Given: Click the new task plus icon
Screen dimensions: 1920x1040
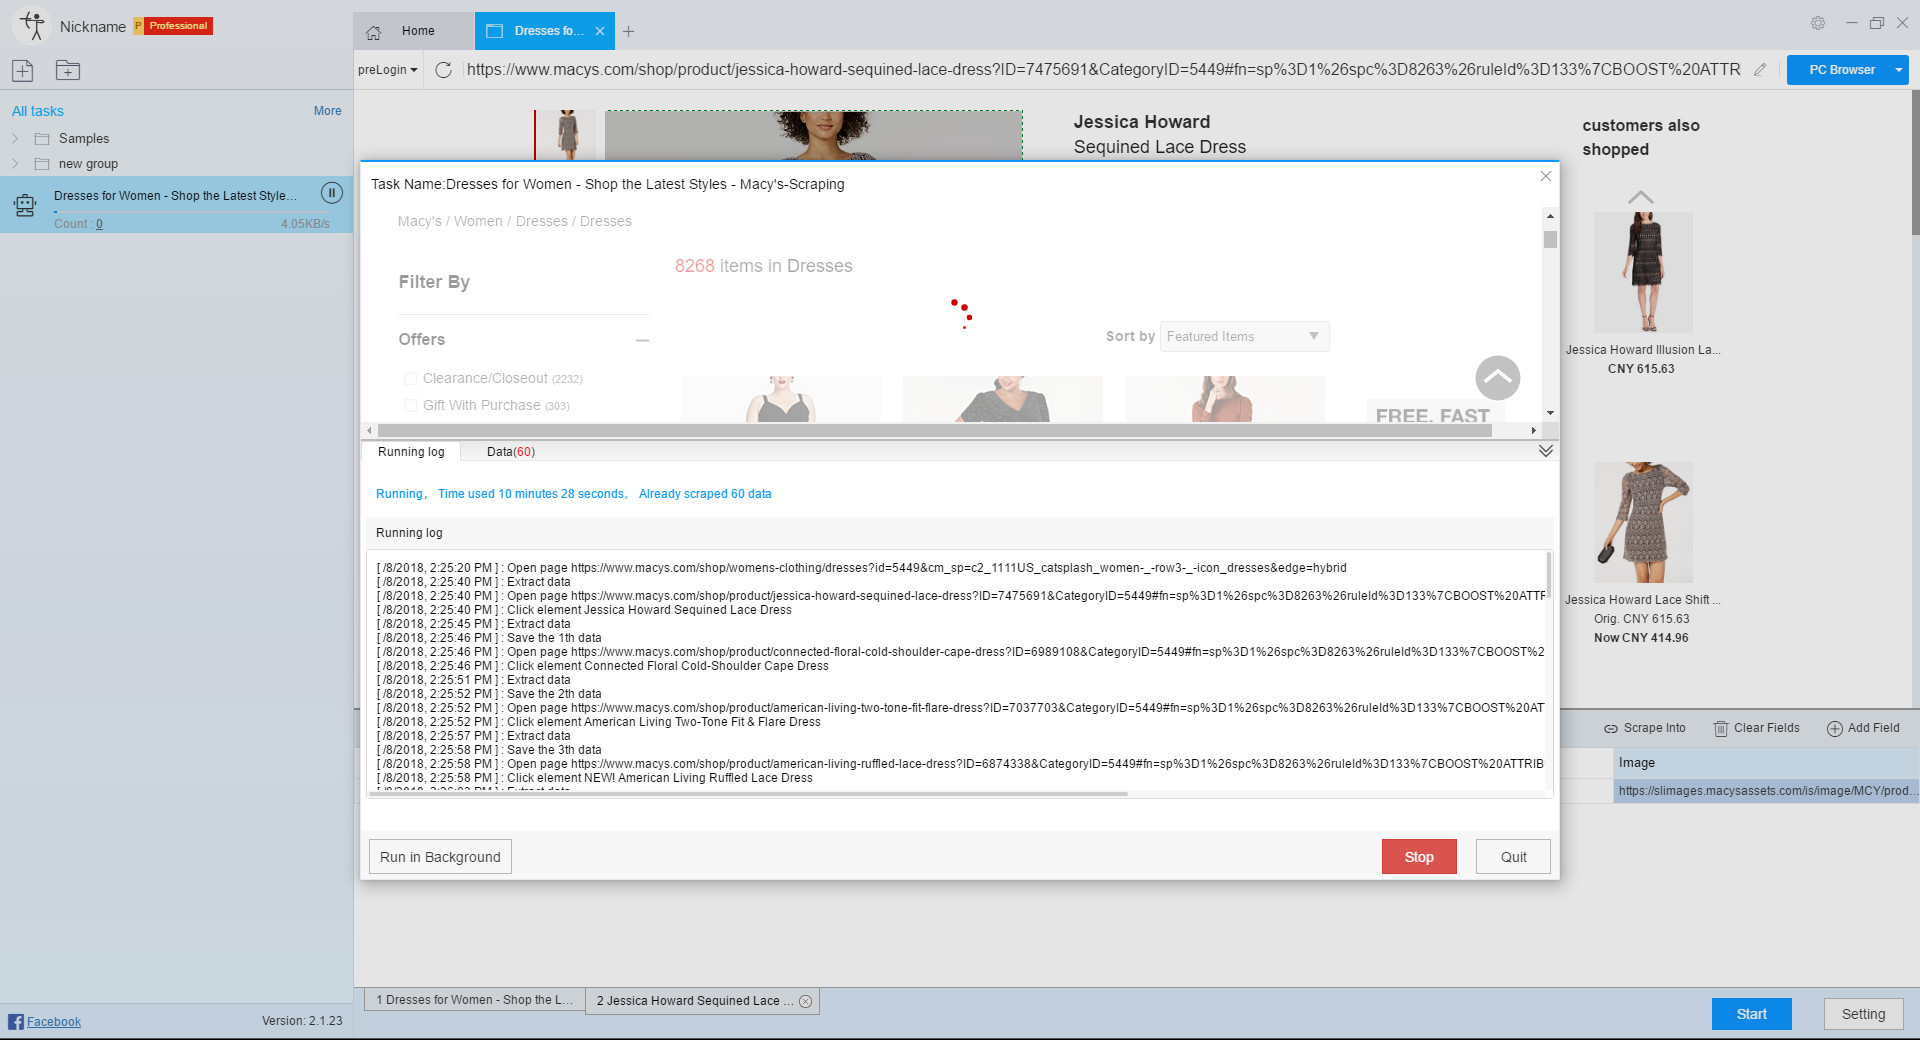Looking at the screenshot, I should [22, 70].
